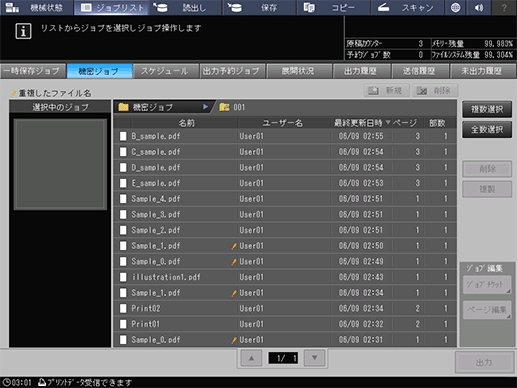Click the 新規 new folder button
The image size is (517, 388).
click(x=387, y=90)
